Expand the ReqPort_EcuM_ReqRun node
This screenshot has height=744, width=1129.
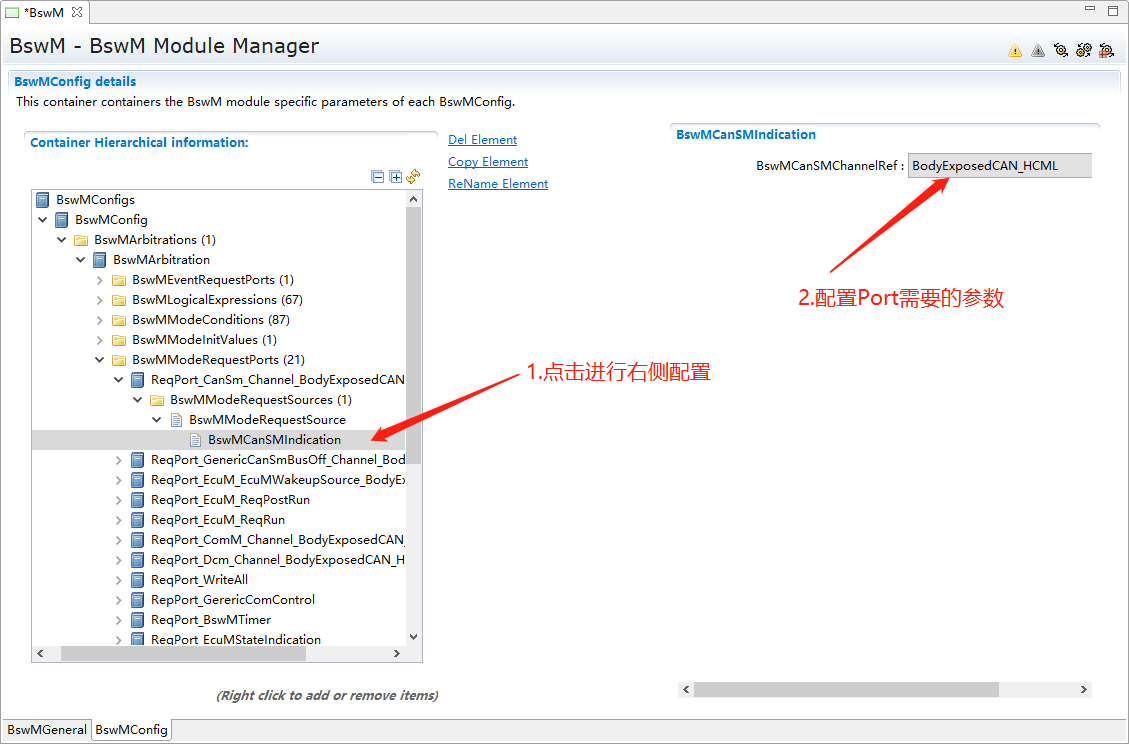pos(119,520)
